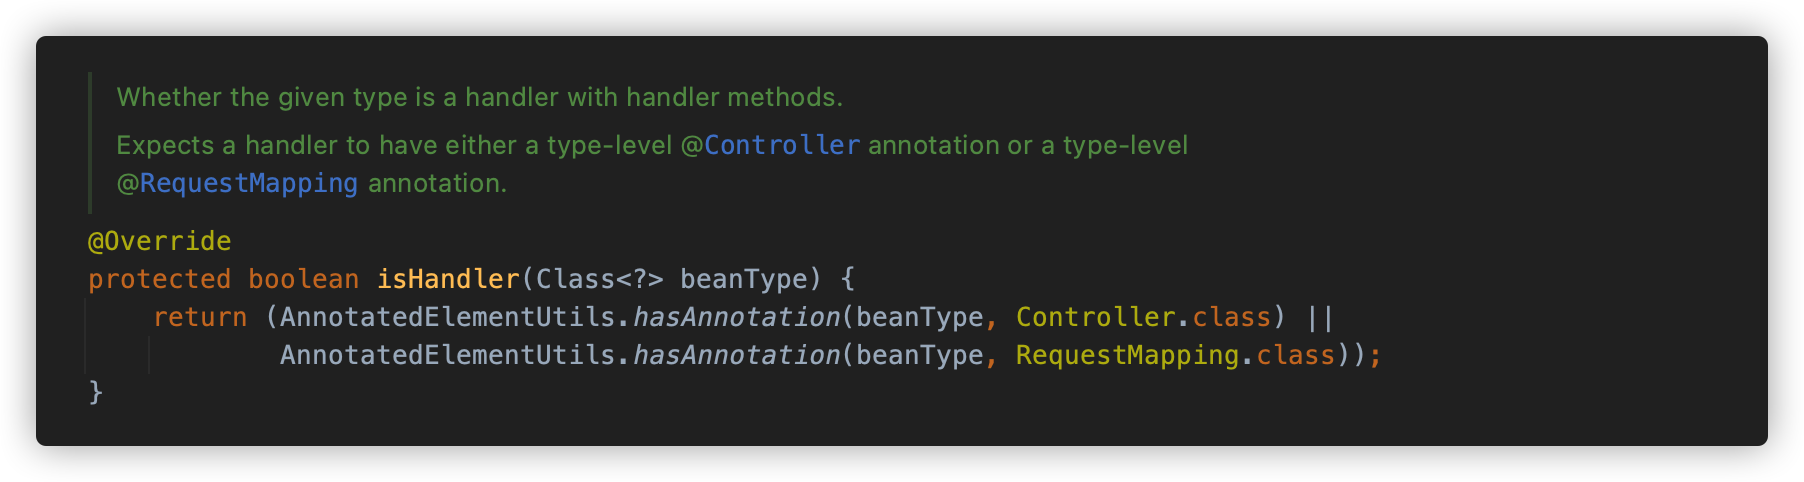
Task: Click the method's closing curly brace
Action: pyautogui.click(x=96, y=392)
